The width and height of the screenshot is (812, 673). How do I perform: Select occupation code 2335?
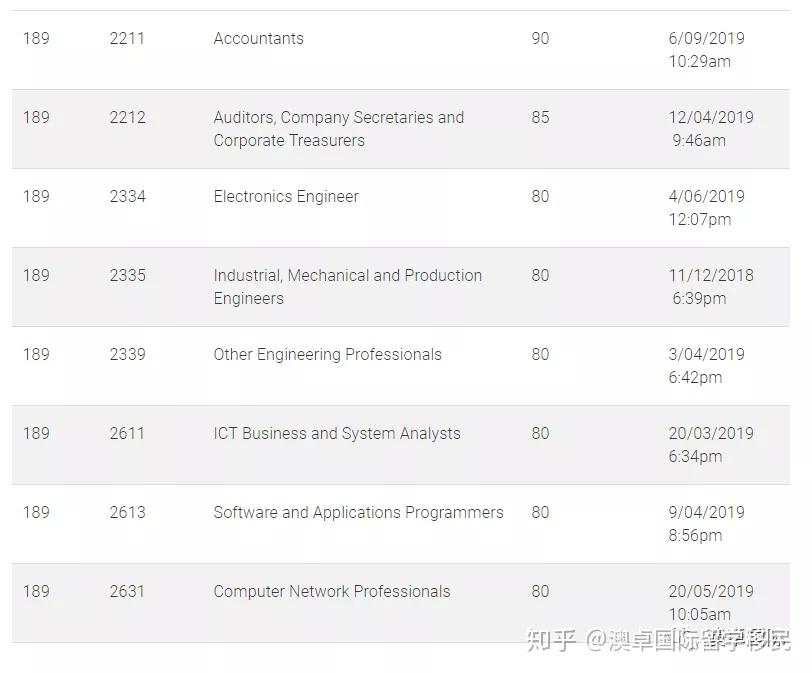127,275
